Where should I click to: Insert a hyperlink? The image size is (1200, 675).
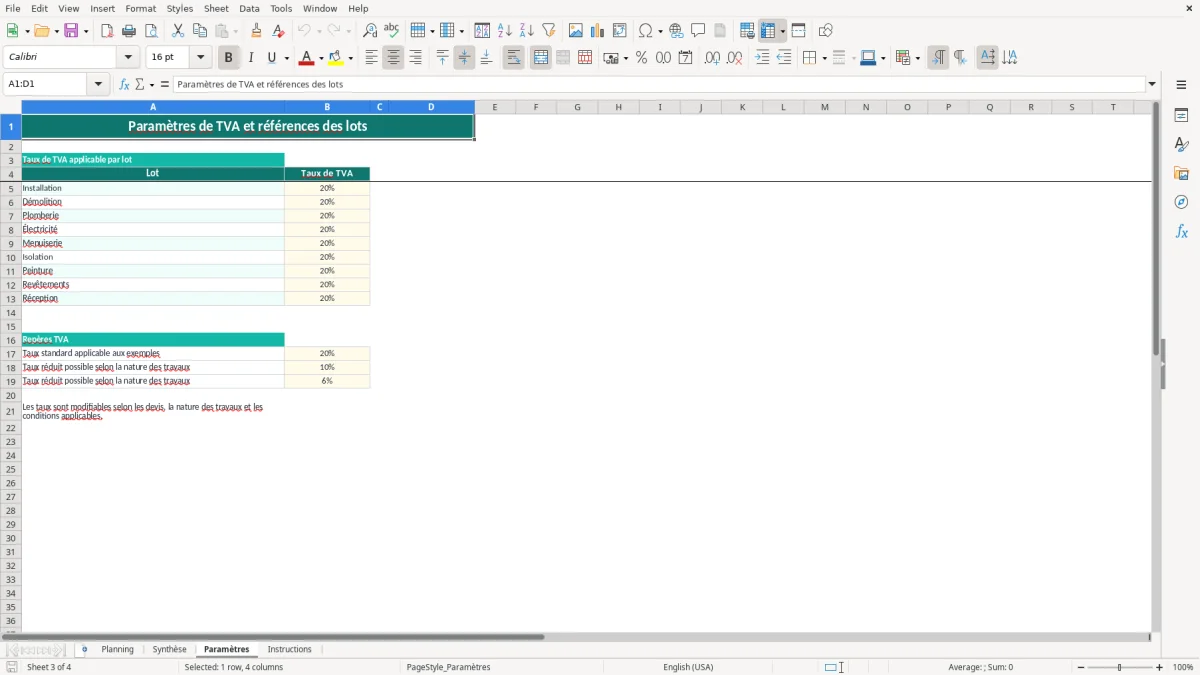coord(676,31)
